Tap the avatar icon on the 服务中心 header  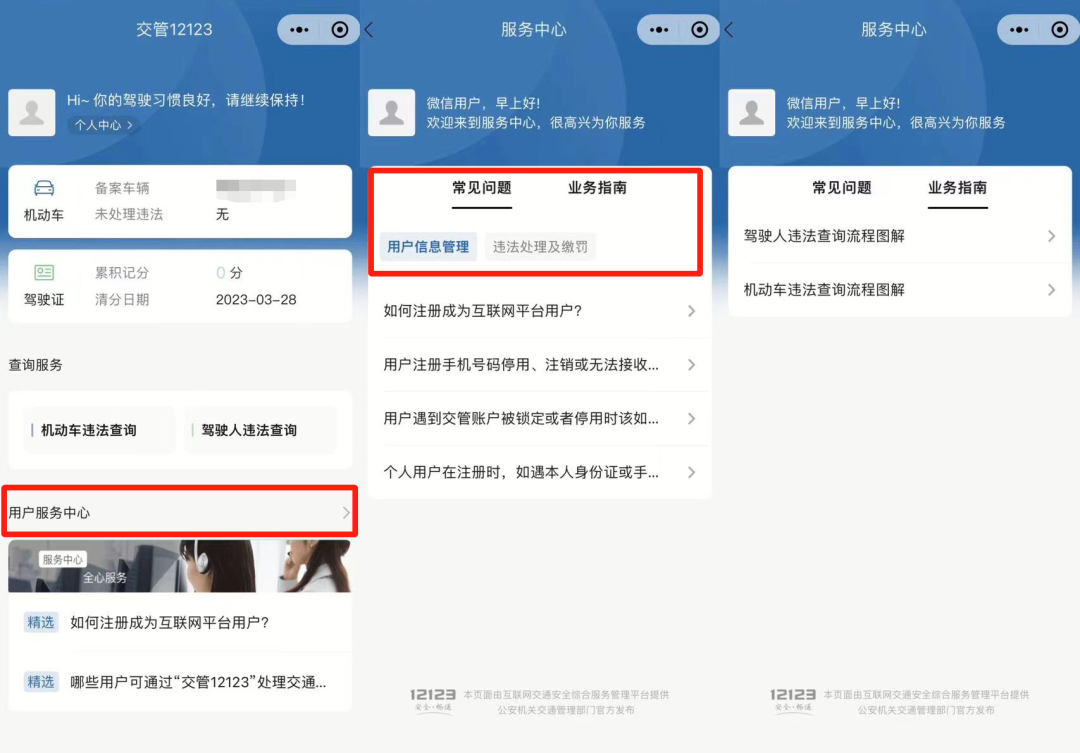tap(391, 113)
